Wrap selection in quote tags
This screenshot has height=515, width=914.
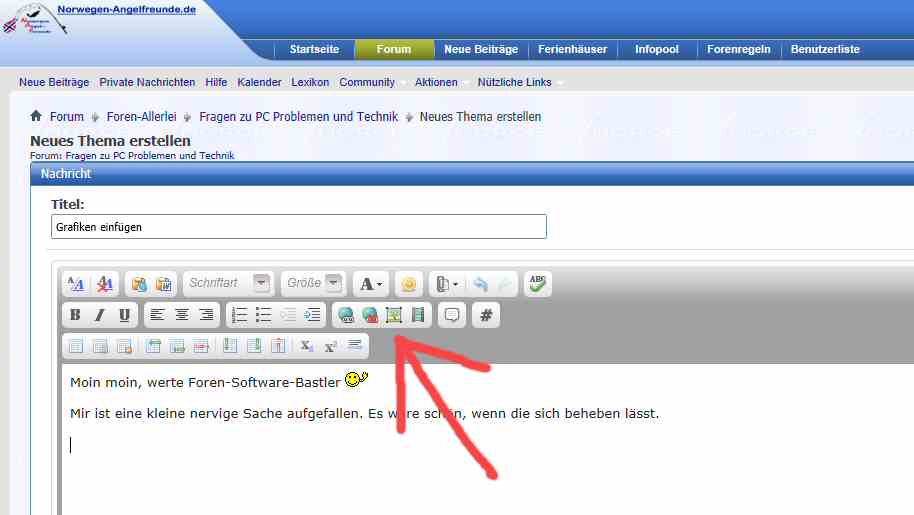coord(452,315)
